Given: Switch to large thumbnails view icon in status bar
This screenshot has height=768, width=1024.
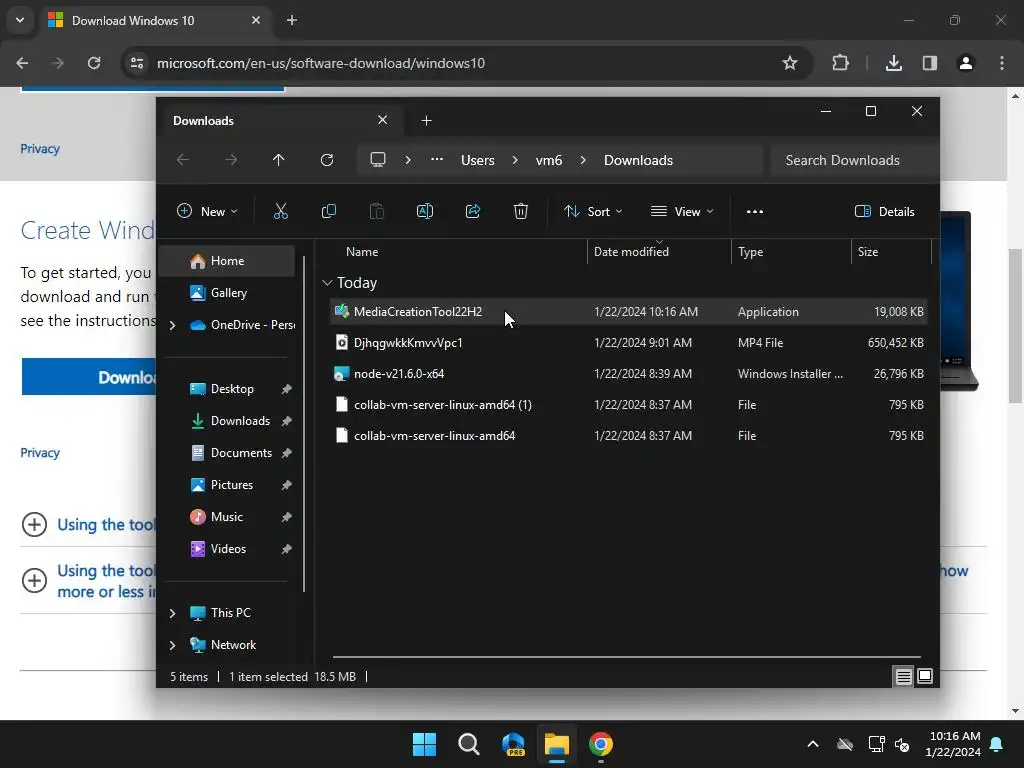Looking at the screenshot, I should (925, 677).
